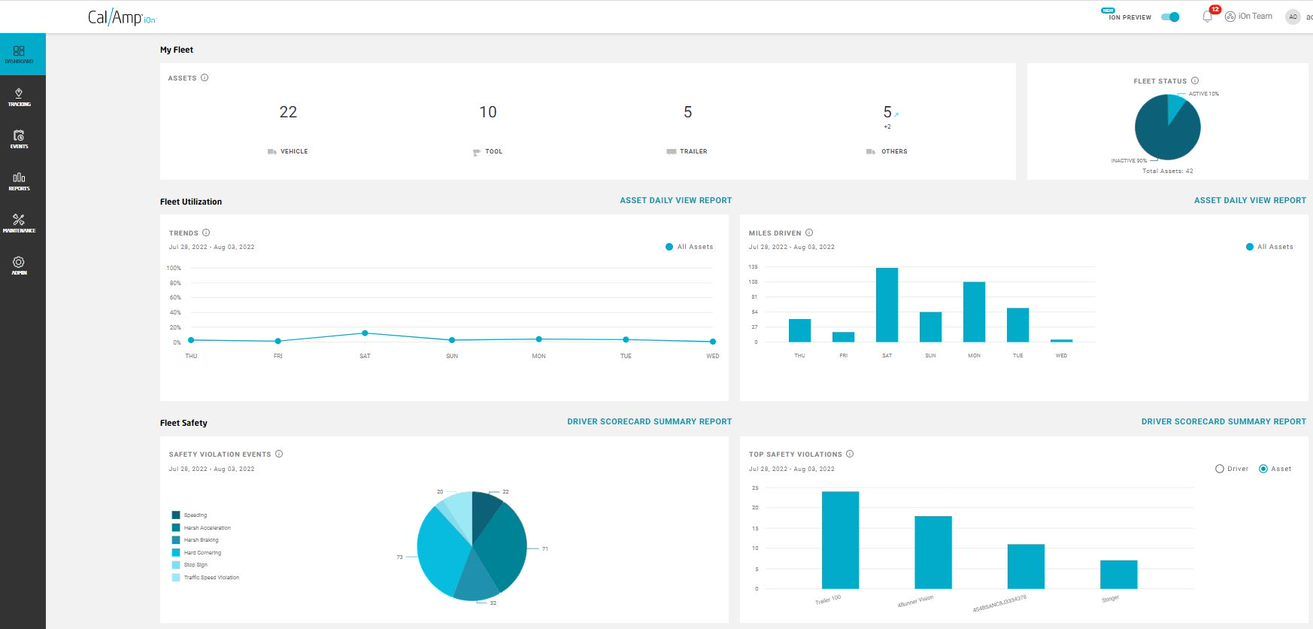Open the notifications bell with 12 badge
Image resolution: width=1313 pixels, height=629 pixels.
1207,17
